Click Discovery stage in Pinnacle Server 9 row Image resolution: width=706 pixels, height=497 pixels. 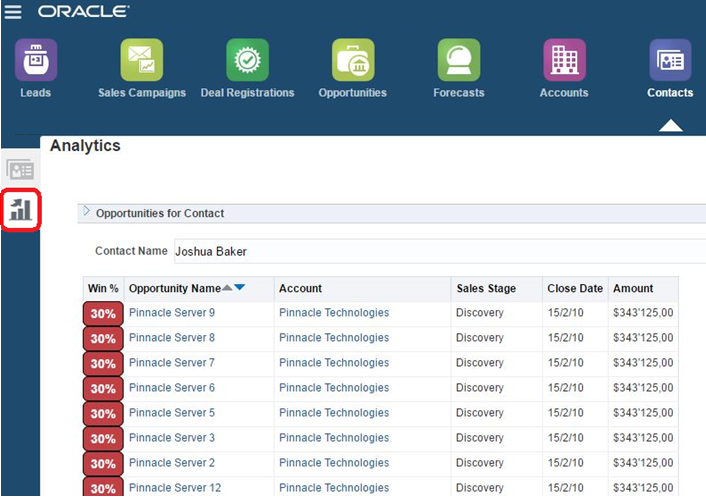click(480, 312)
